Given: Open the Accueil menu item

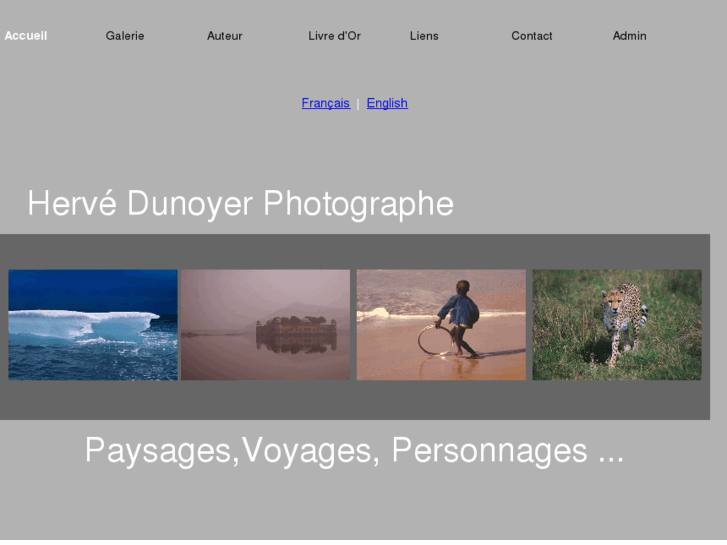Looking at the screenshot, I should pyautogui.click(x=26, y=36).
